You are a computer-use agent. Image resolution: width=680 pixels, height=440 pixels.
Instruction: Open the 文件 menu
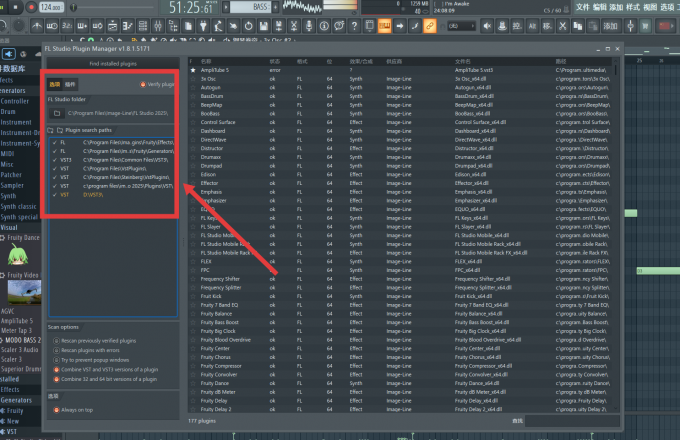(x=583, y=7)
